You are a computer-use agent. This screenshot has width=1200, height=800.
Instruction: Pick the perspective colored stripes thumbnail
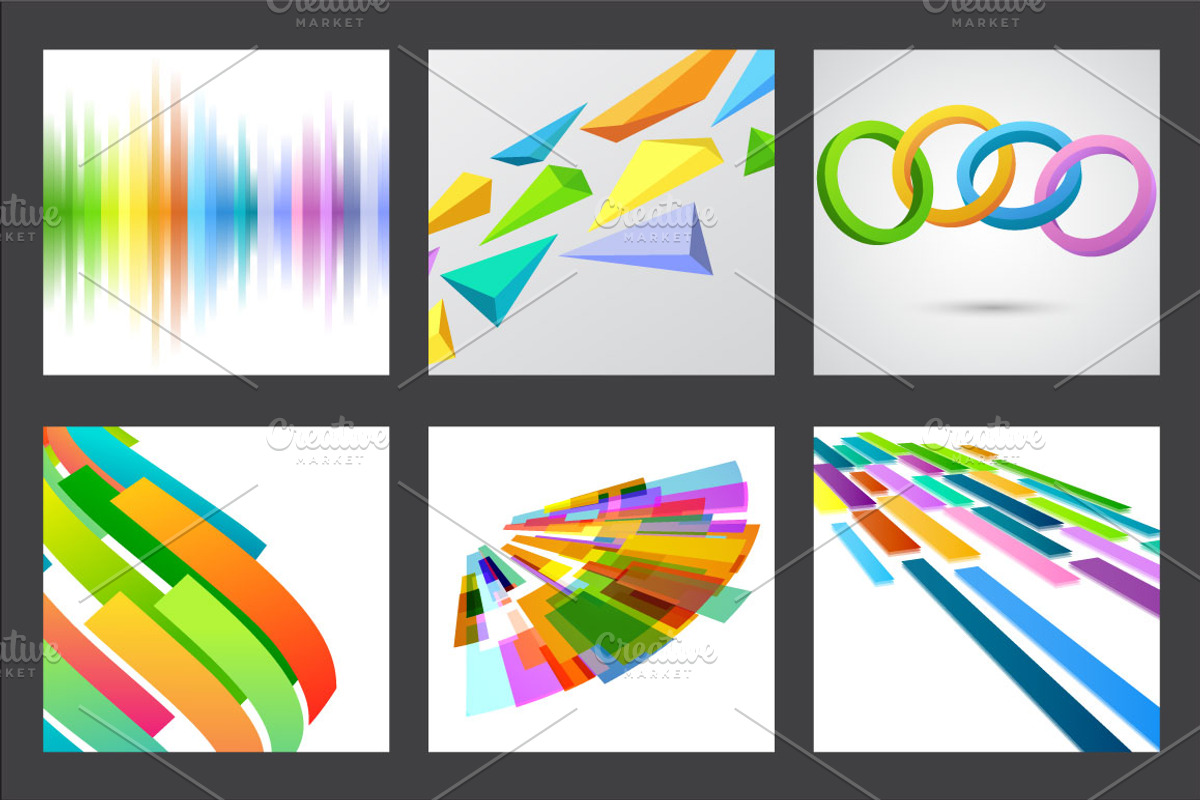click(x=986, y=589)
